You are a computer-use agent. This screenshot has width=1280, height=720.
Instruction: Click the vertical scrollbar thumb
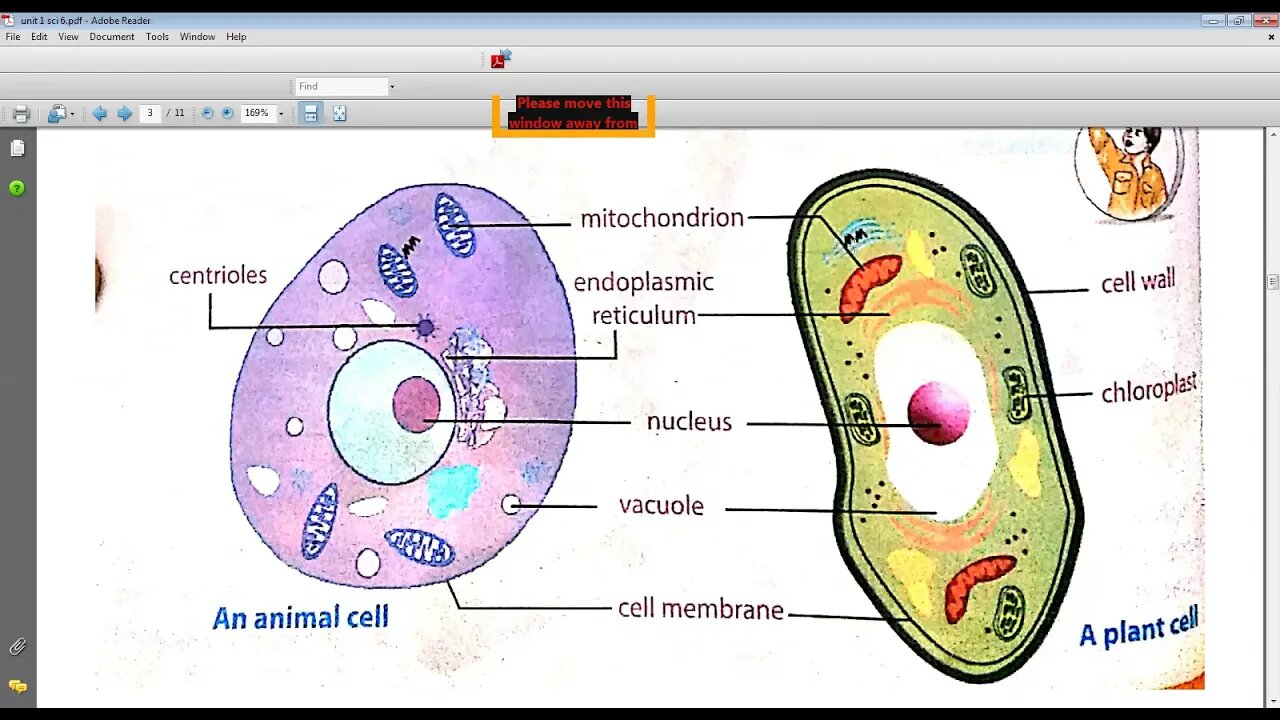1273,282
